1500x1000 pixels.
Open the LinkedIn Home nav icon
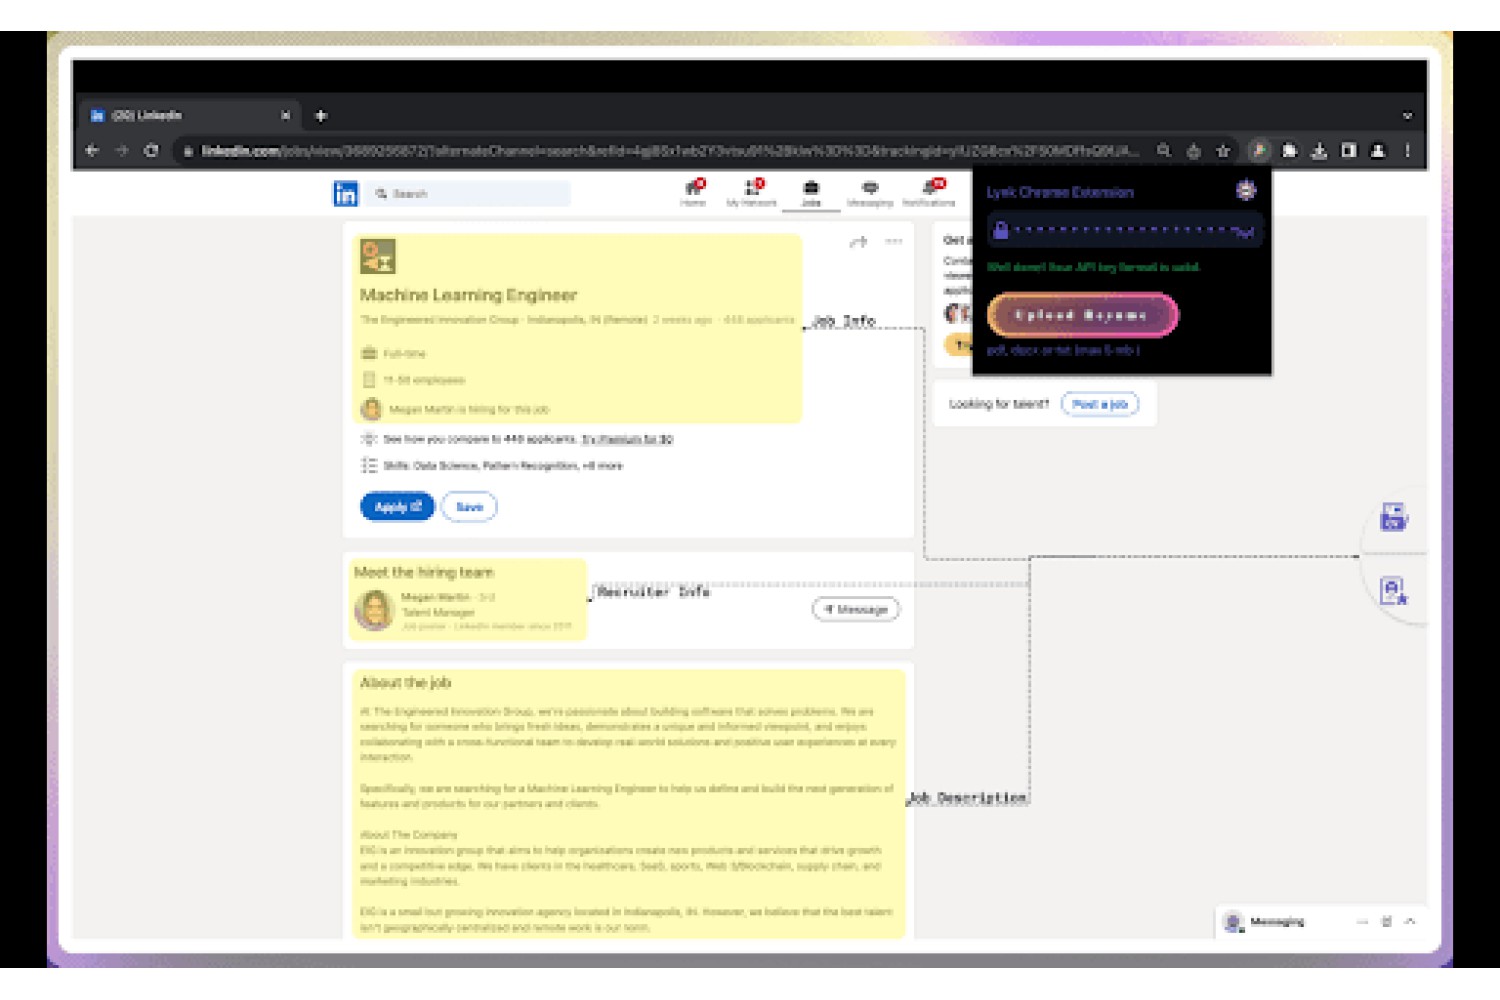pos(693,193)
